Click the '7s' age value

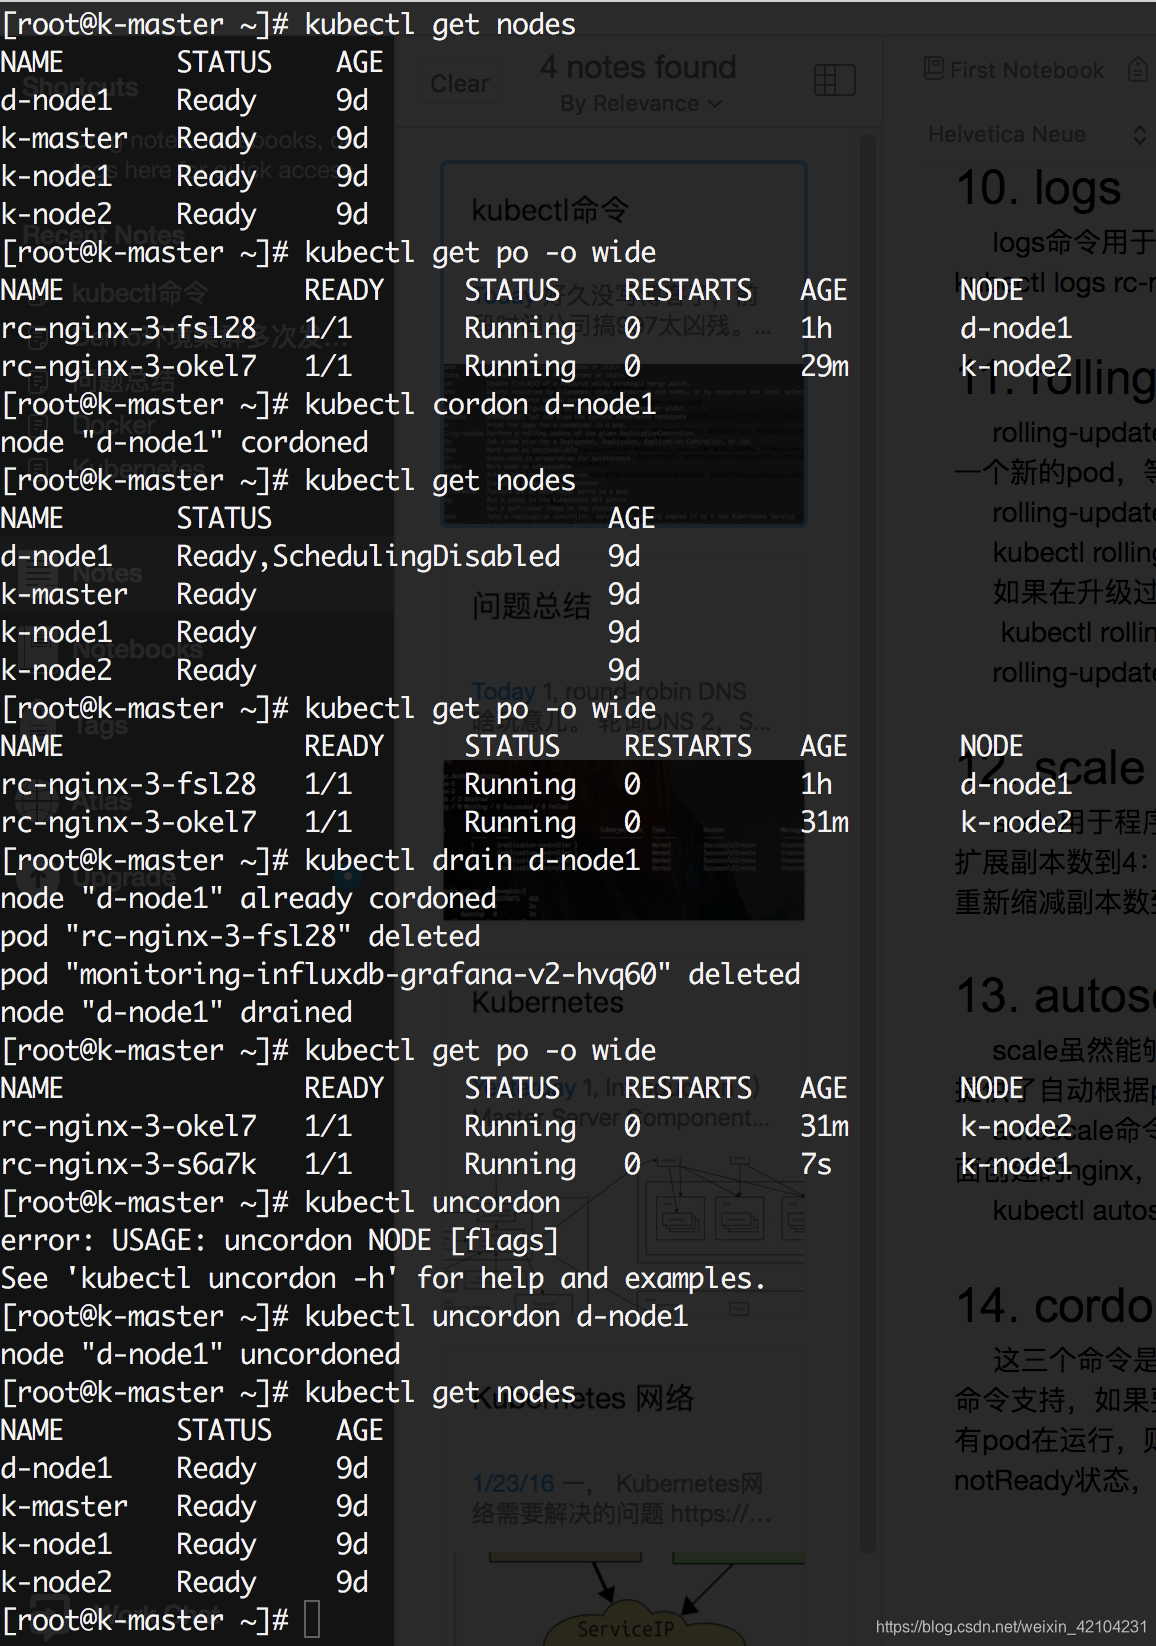[x=816, y=1164]
